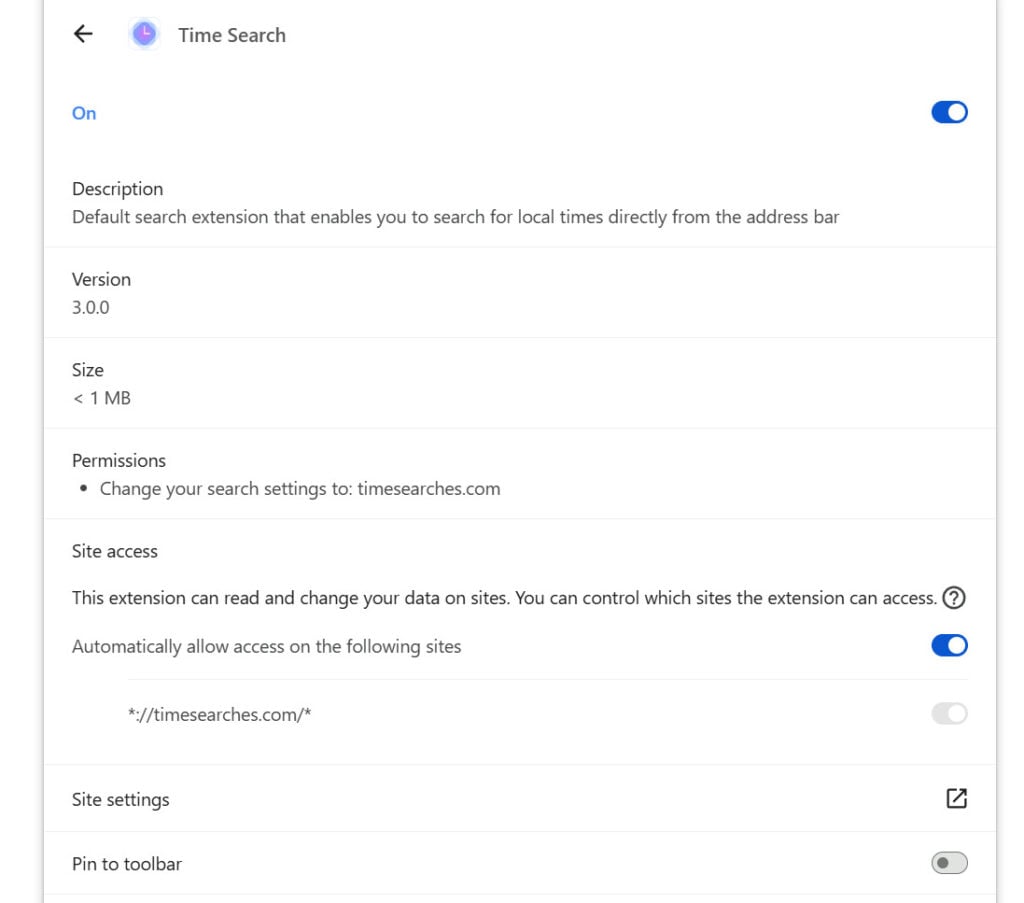Turn off the Time Search extension toggle
The width and height of the screenshot is (1024, 903).
[x=949, y=112]
